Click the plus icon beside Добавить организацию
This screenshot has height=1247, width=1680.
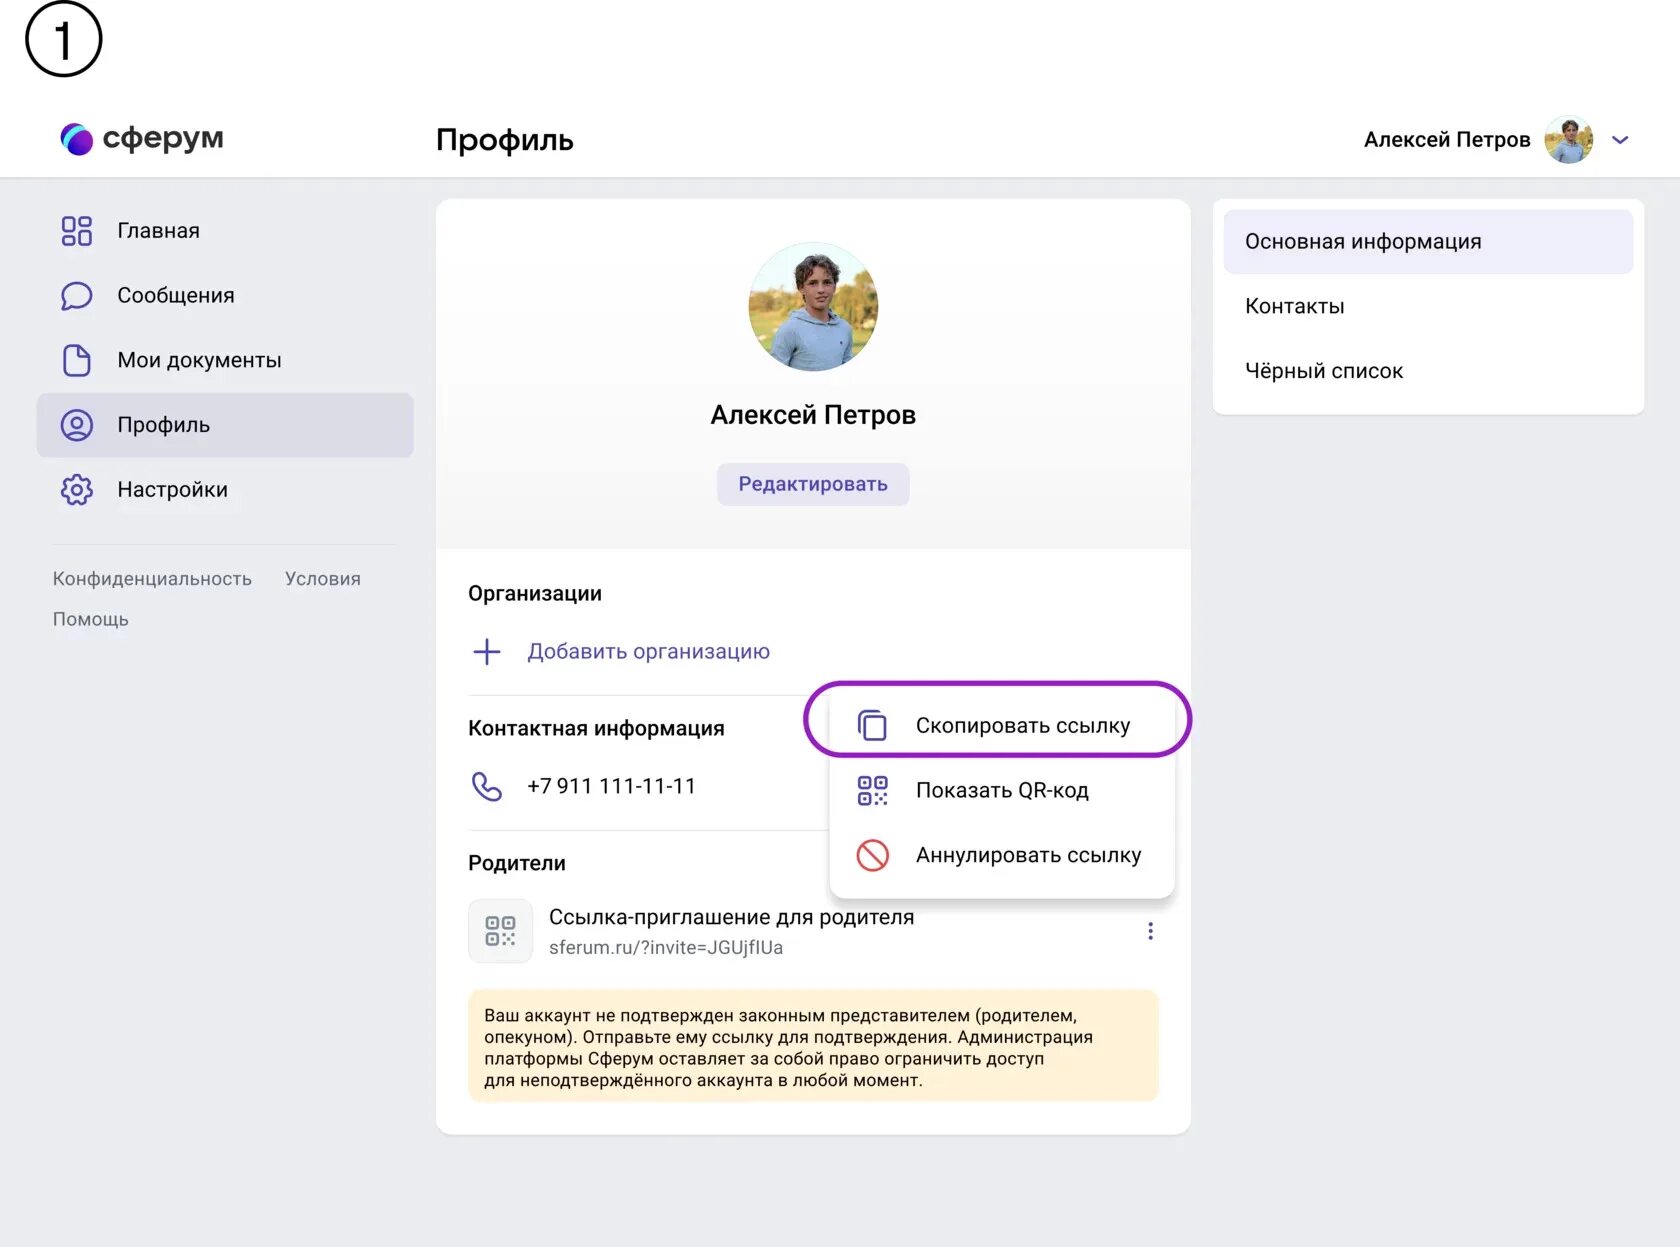point(487,652)
